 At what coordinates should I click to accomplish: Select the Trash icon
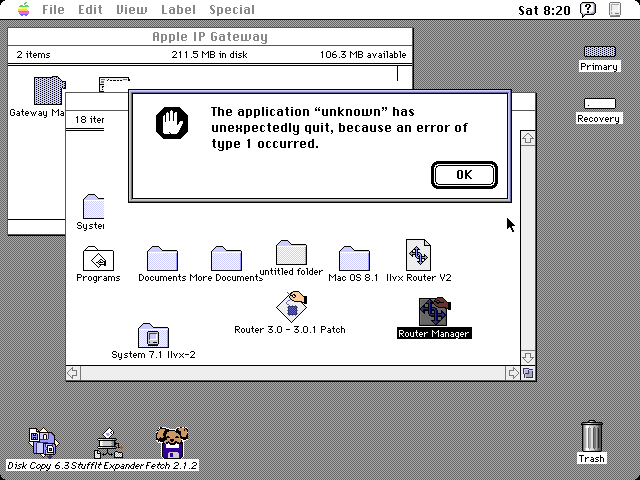coord(591,436)
